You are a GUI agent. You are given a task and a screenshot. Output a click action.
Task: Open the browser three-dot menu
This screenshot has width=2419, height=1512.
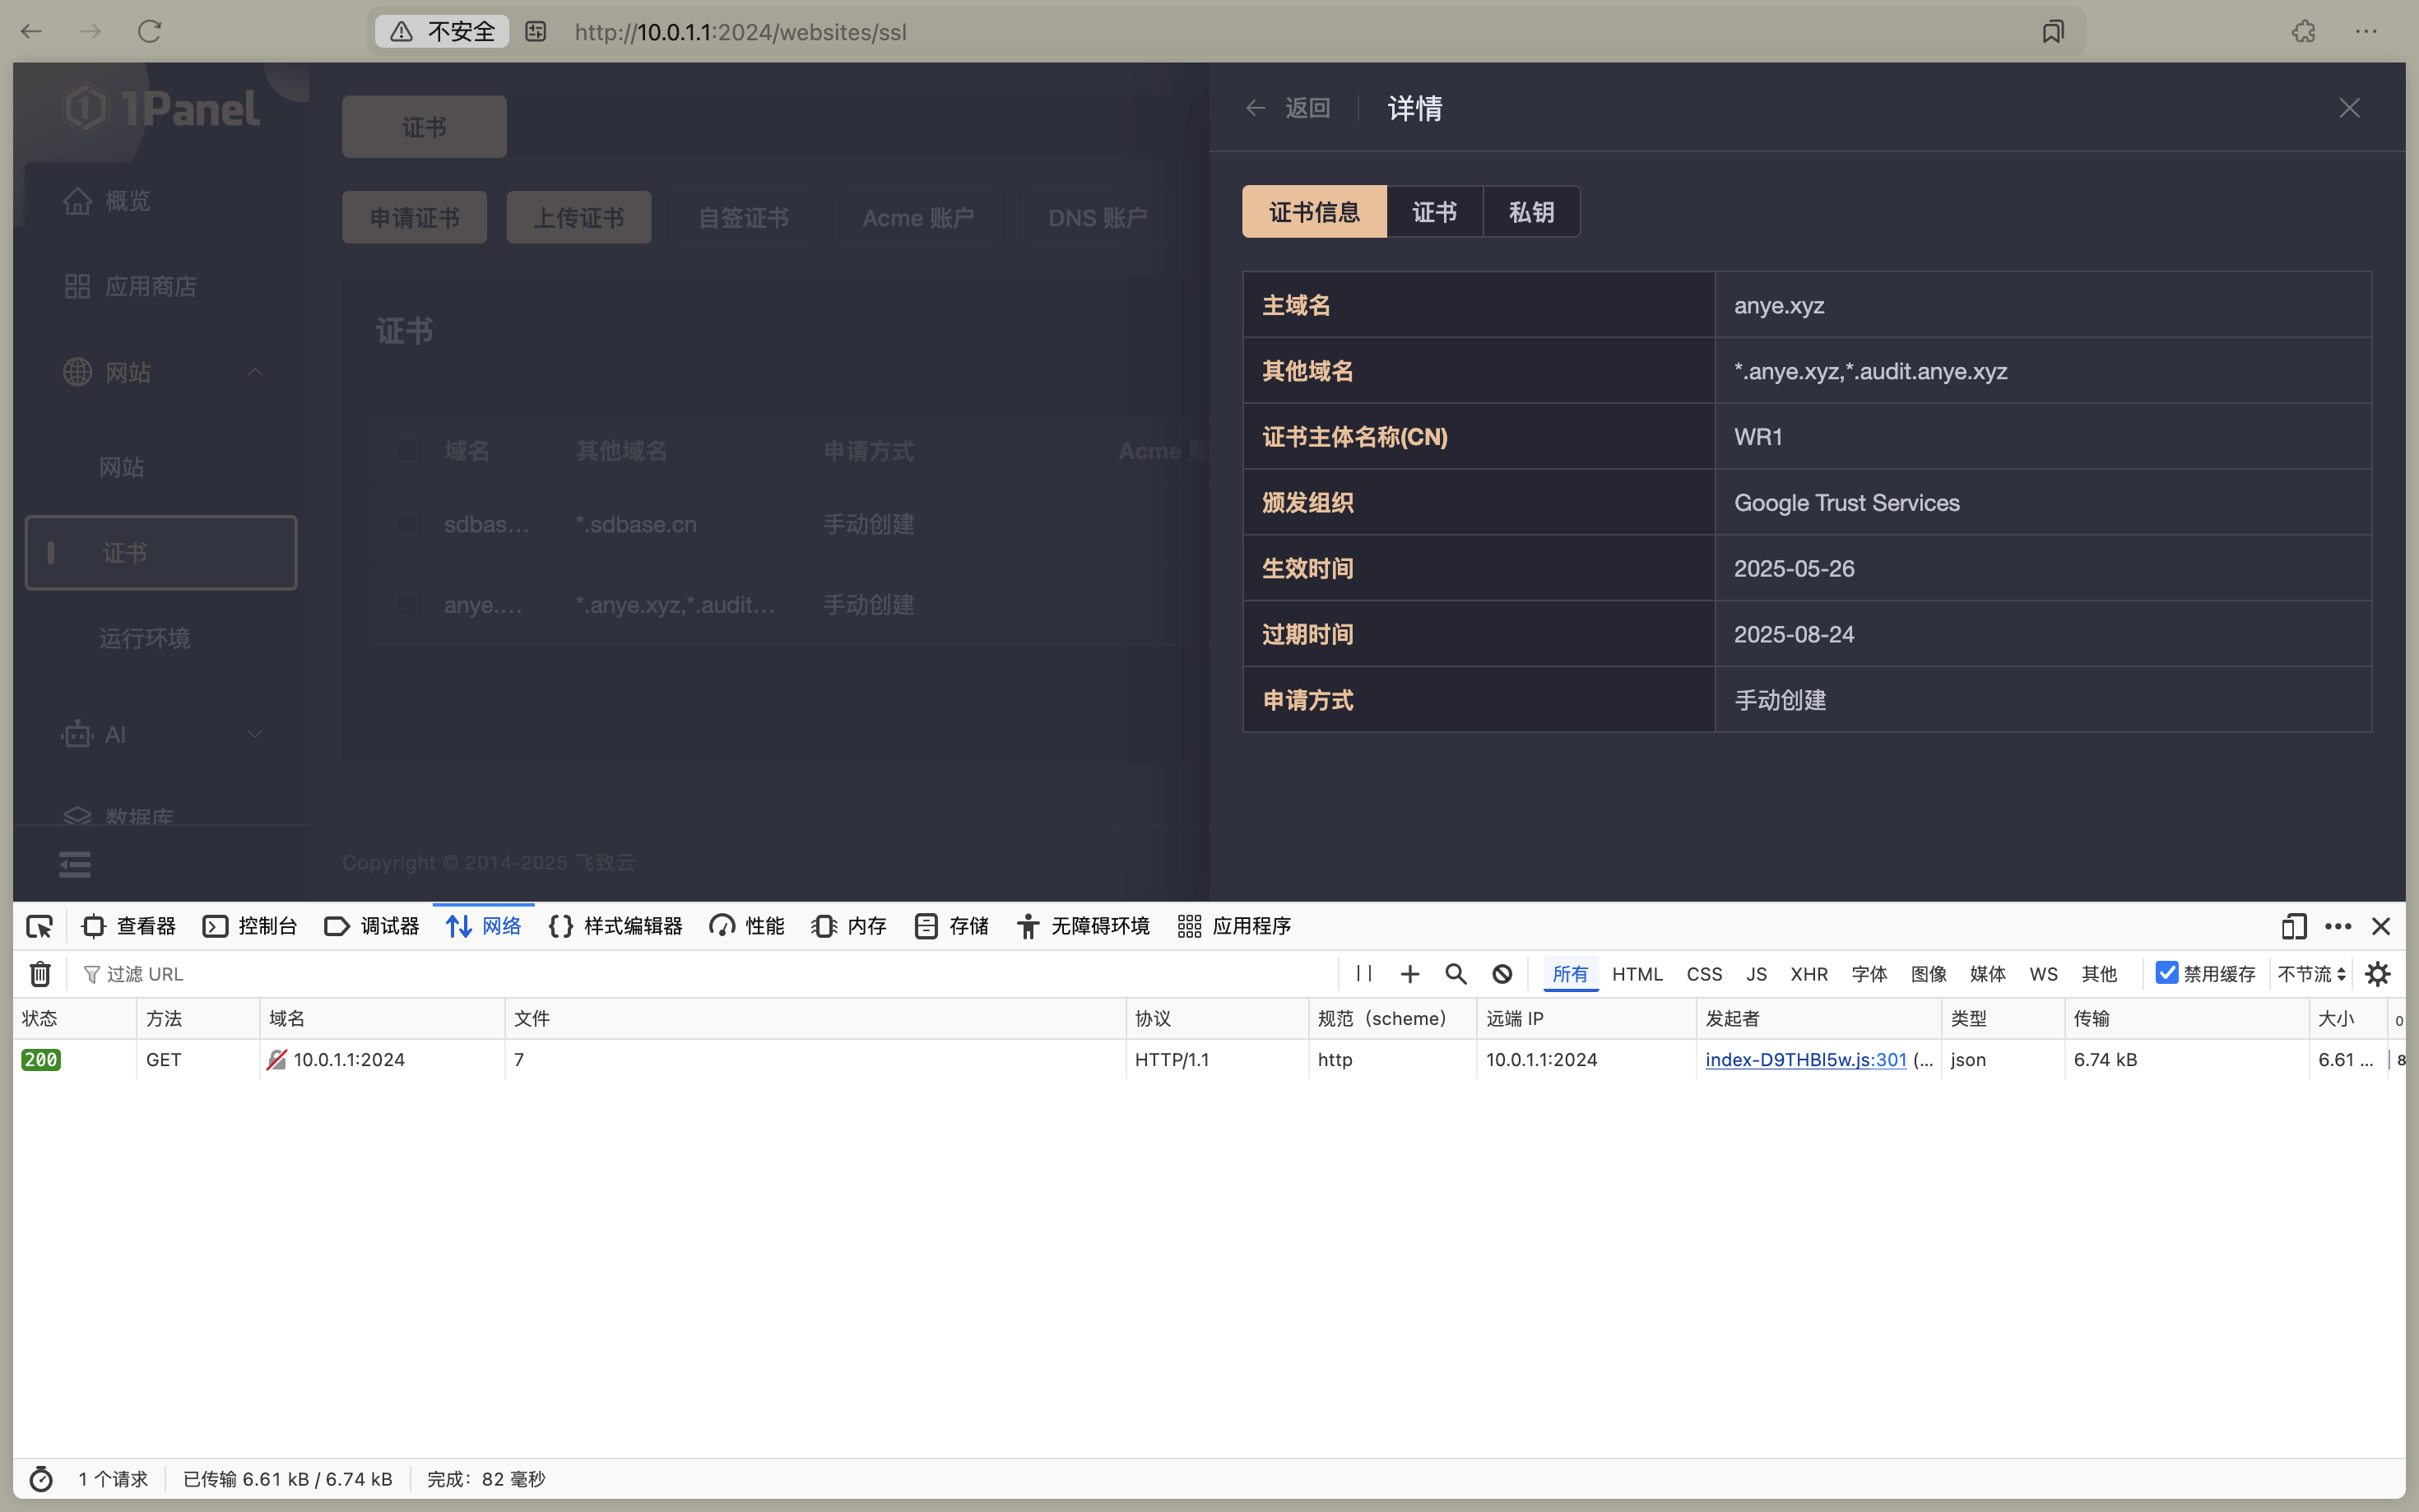click(2366, 31)
